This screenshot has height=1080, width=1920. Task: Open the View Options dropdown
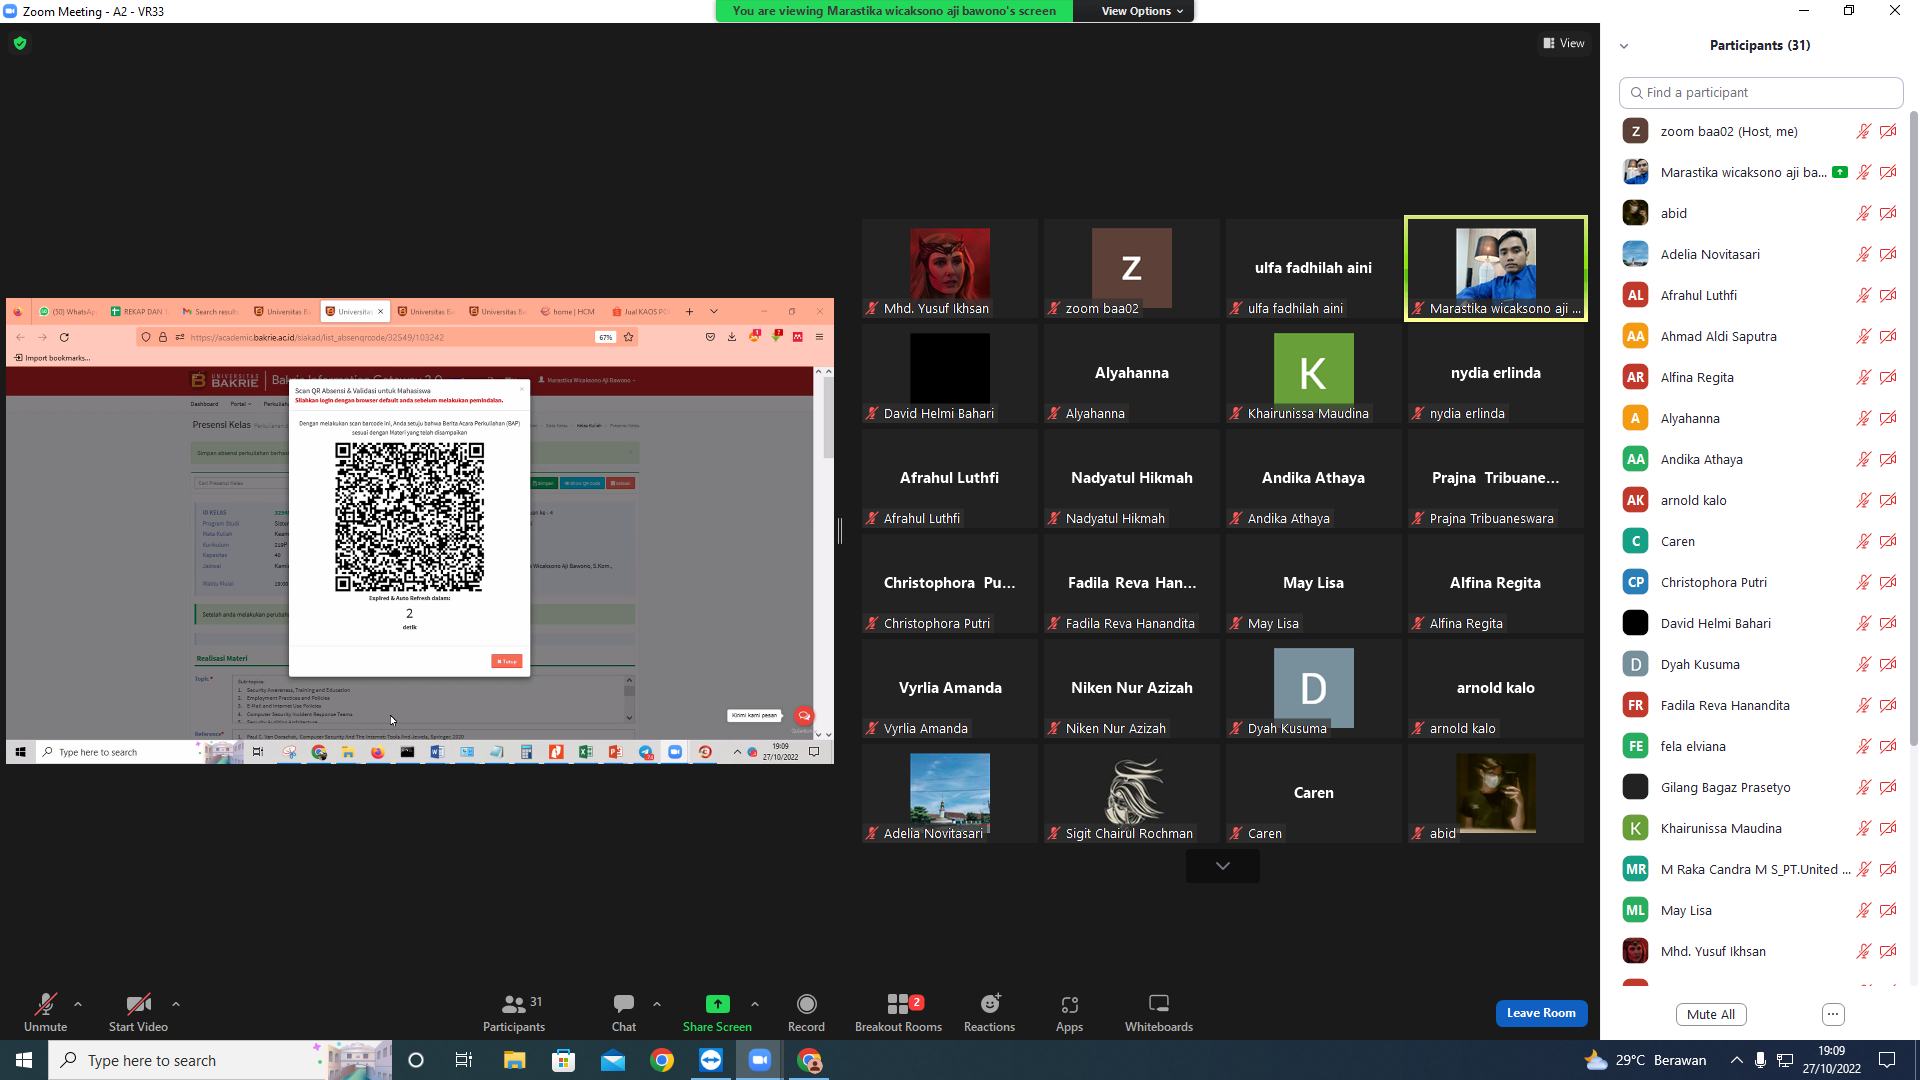point(1142,11)
